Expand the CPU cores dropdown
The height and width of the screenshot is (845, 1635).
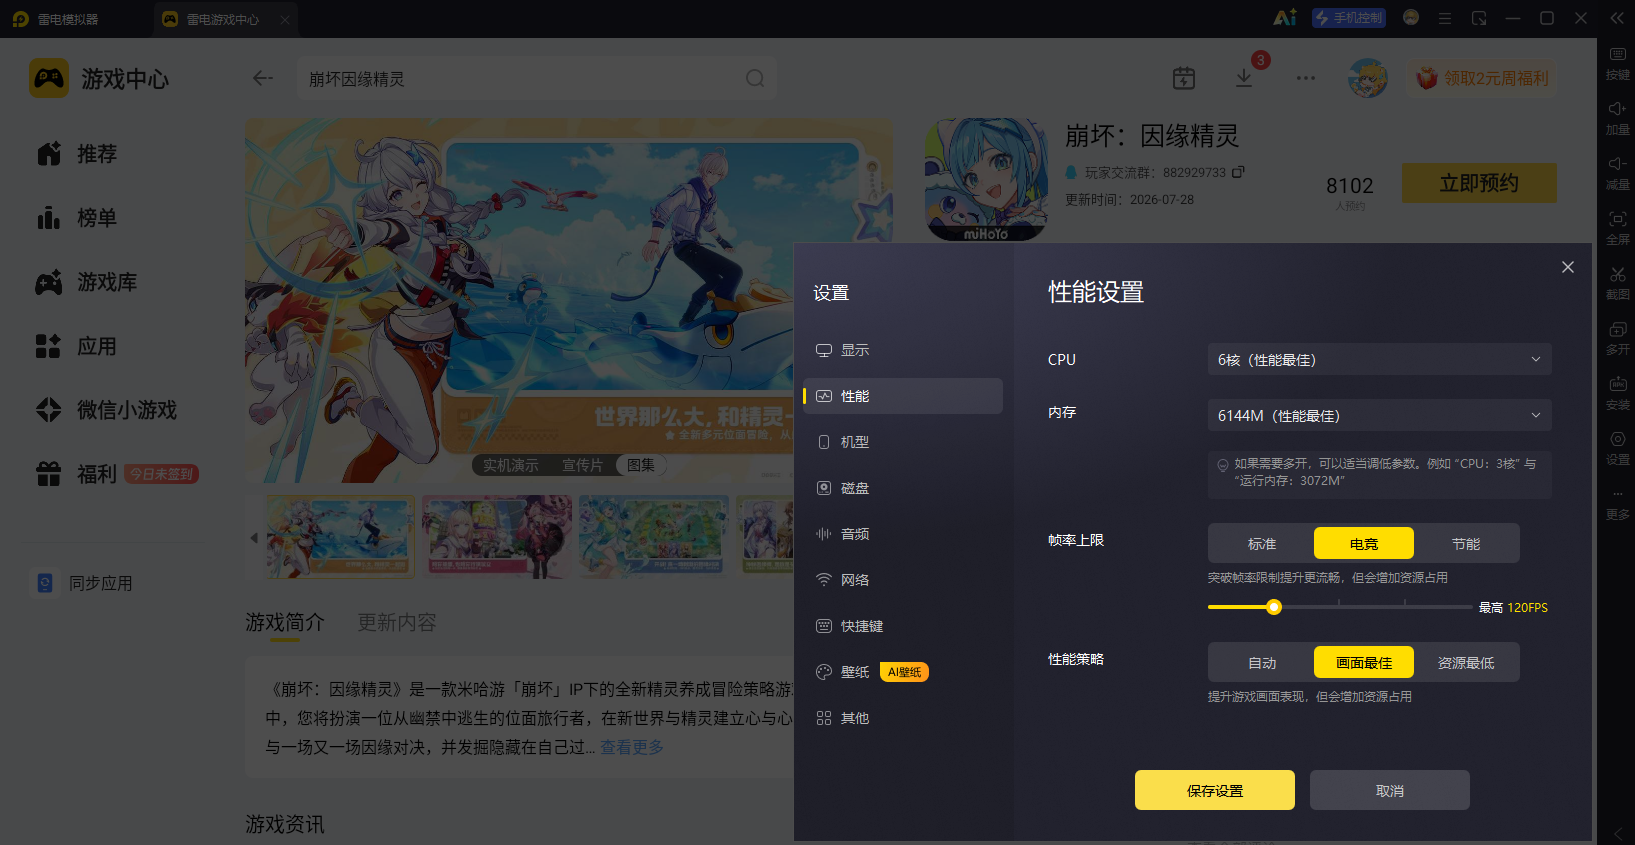[x=1379, y=359]
